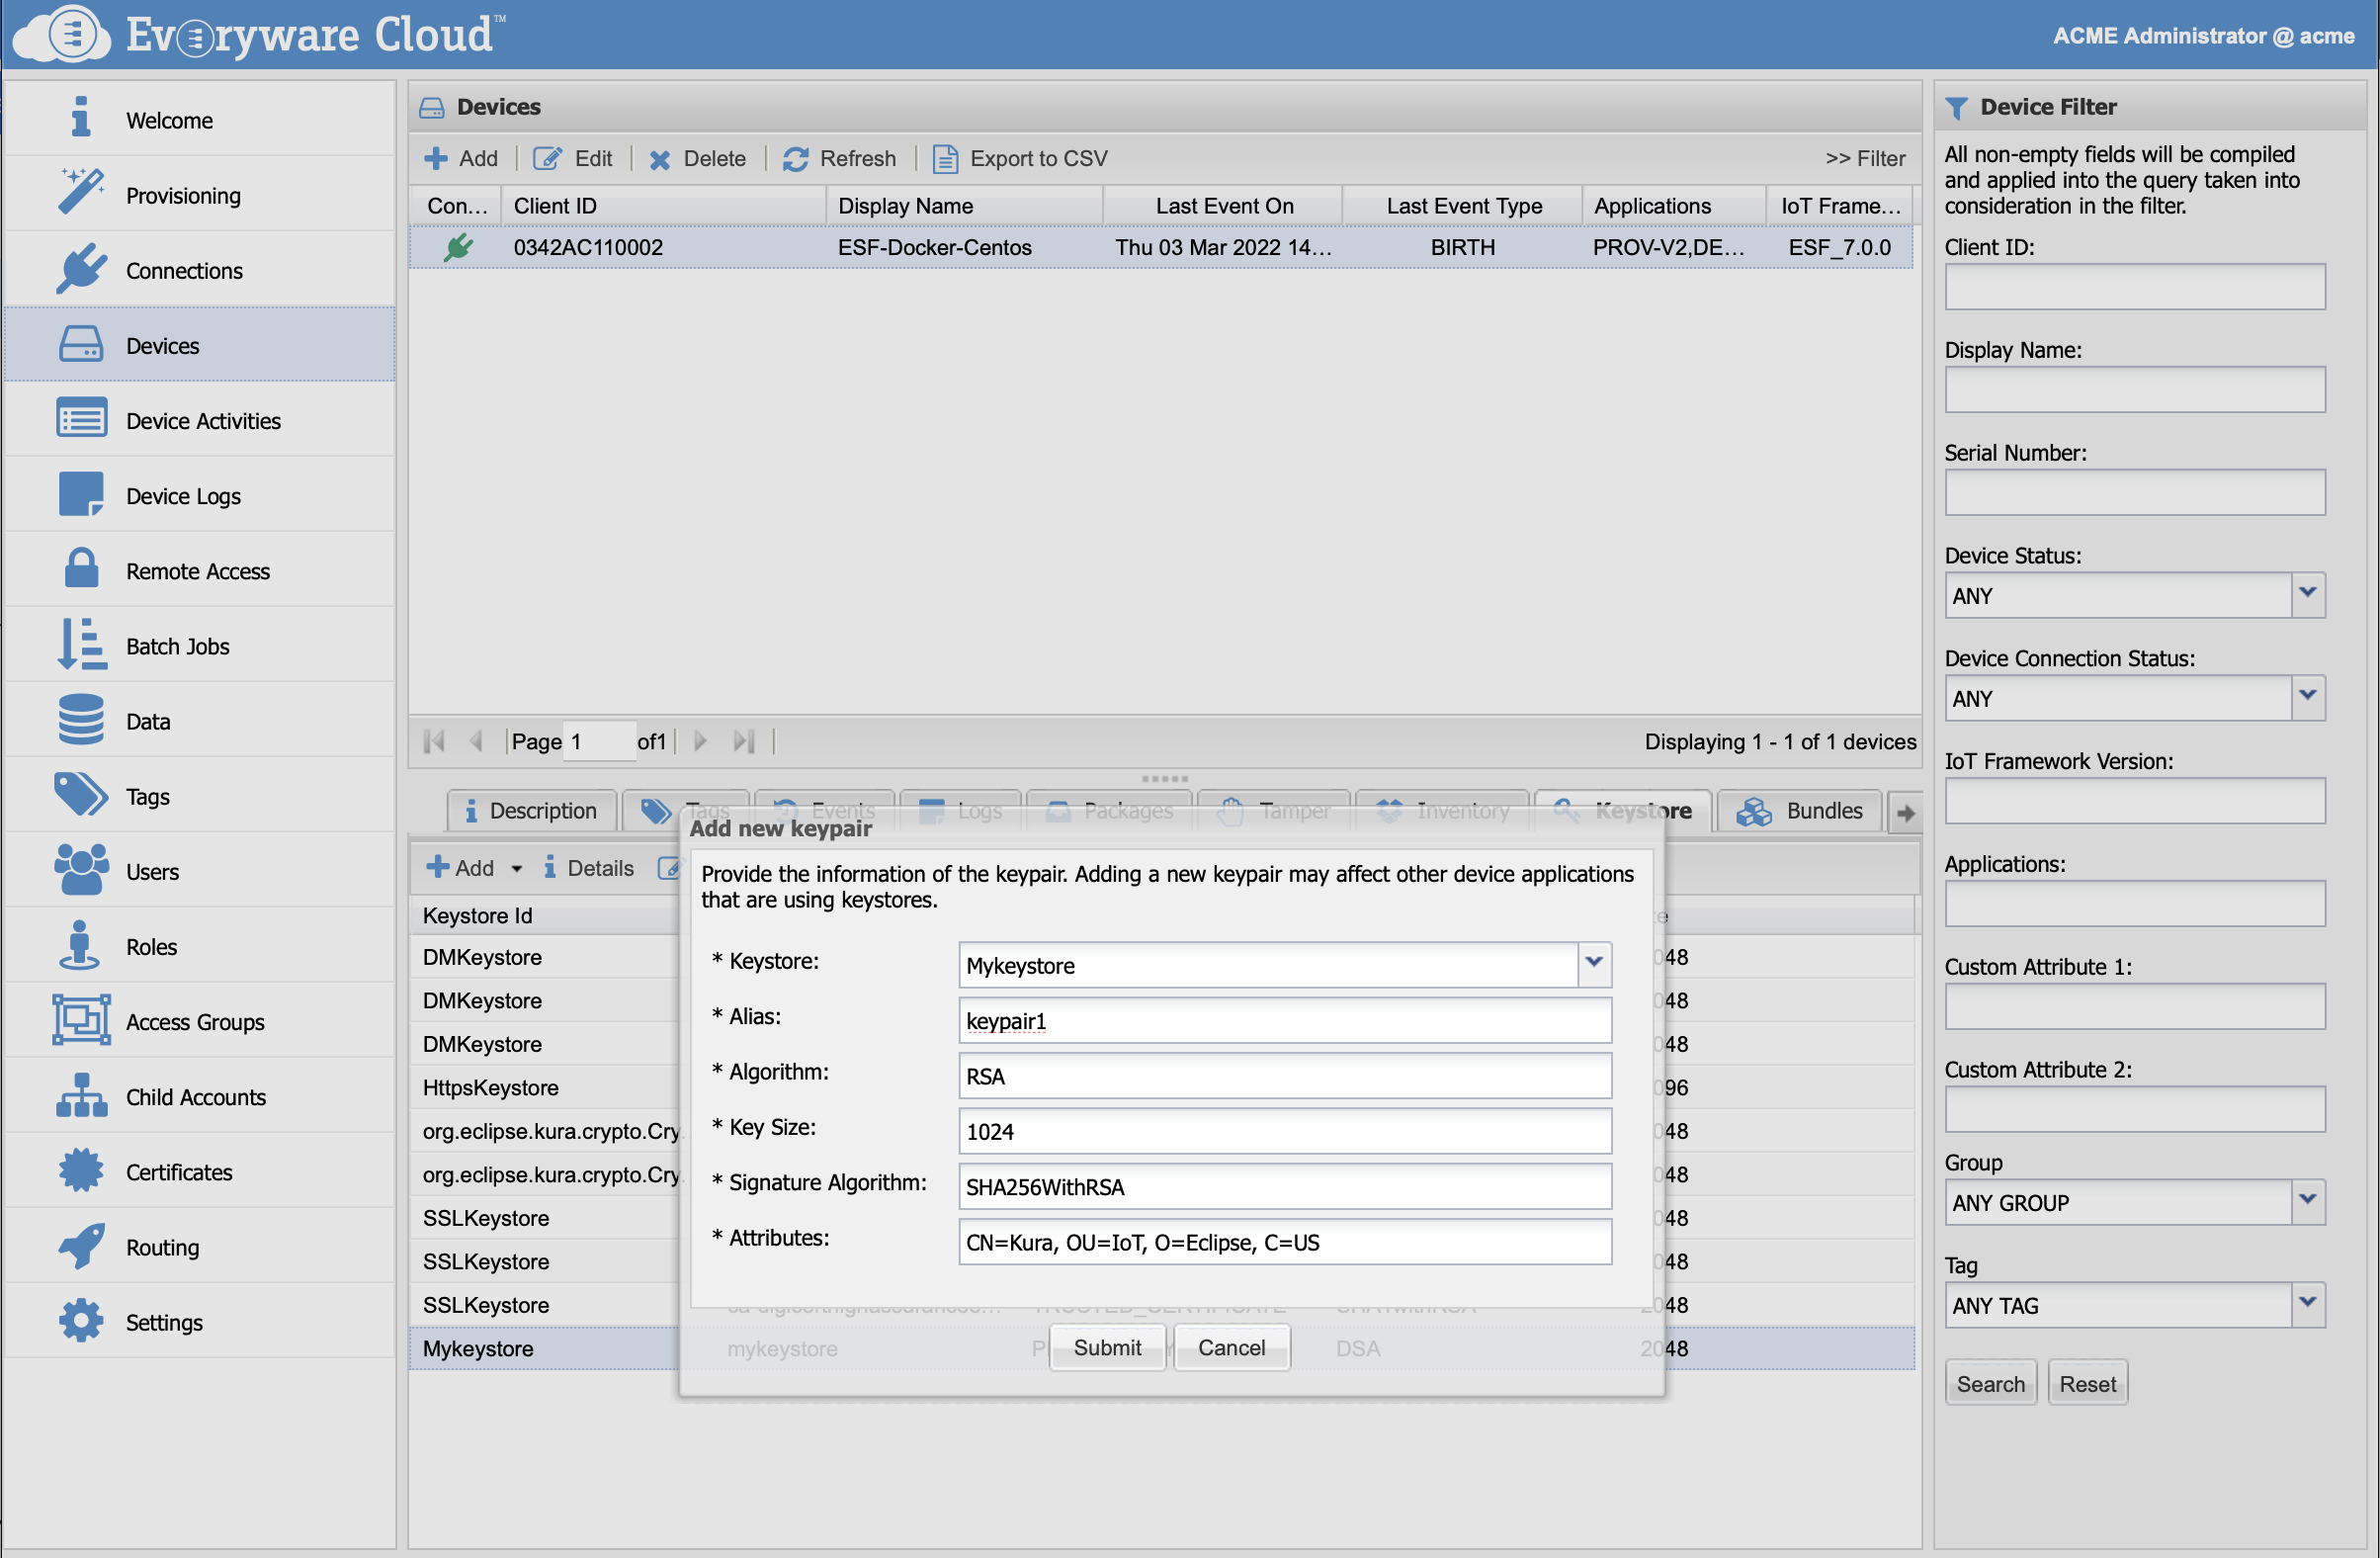This screenshot has width=2380, height=1558.
Task: Switch to the Tamper tab
Action: 1273,810
